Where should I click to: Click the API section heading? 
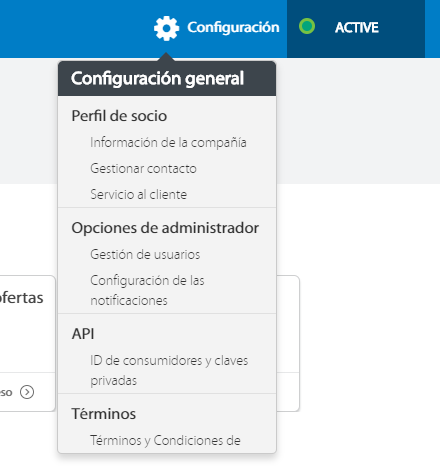(83, 334)
